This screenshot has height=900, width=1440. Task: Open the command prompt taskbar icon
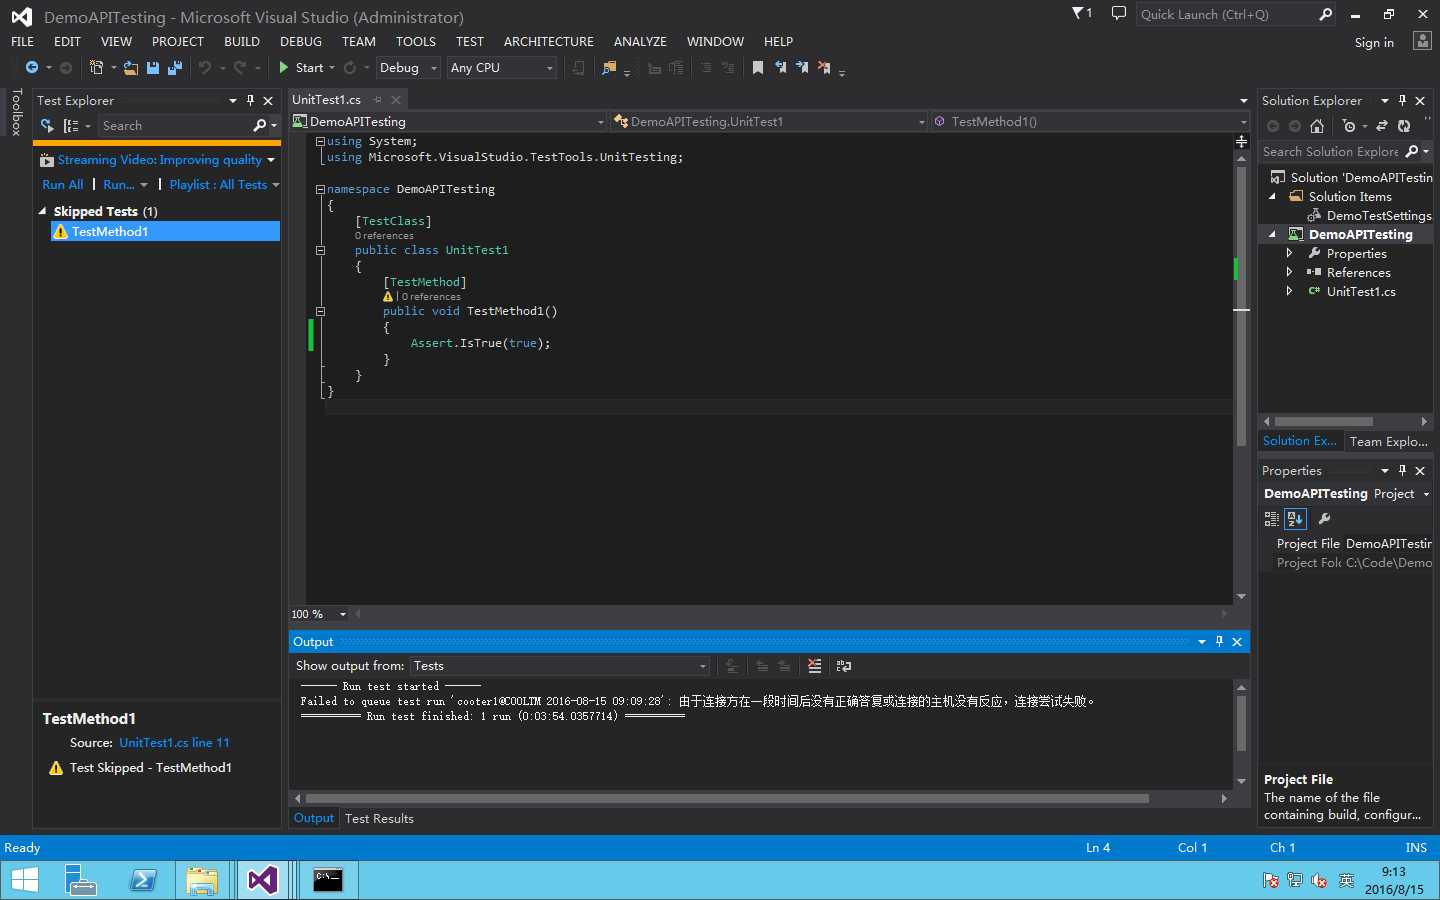(328, 880)
